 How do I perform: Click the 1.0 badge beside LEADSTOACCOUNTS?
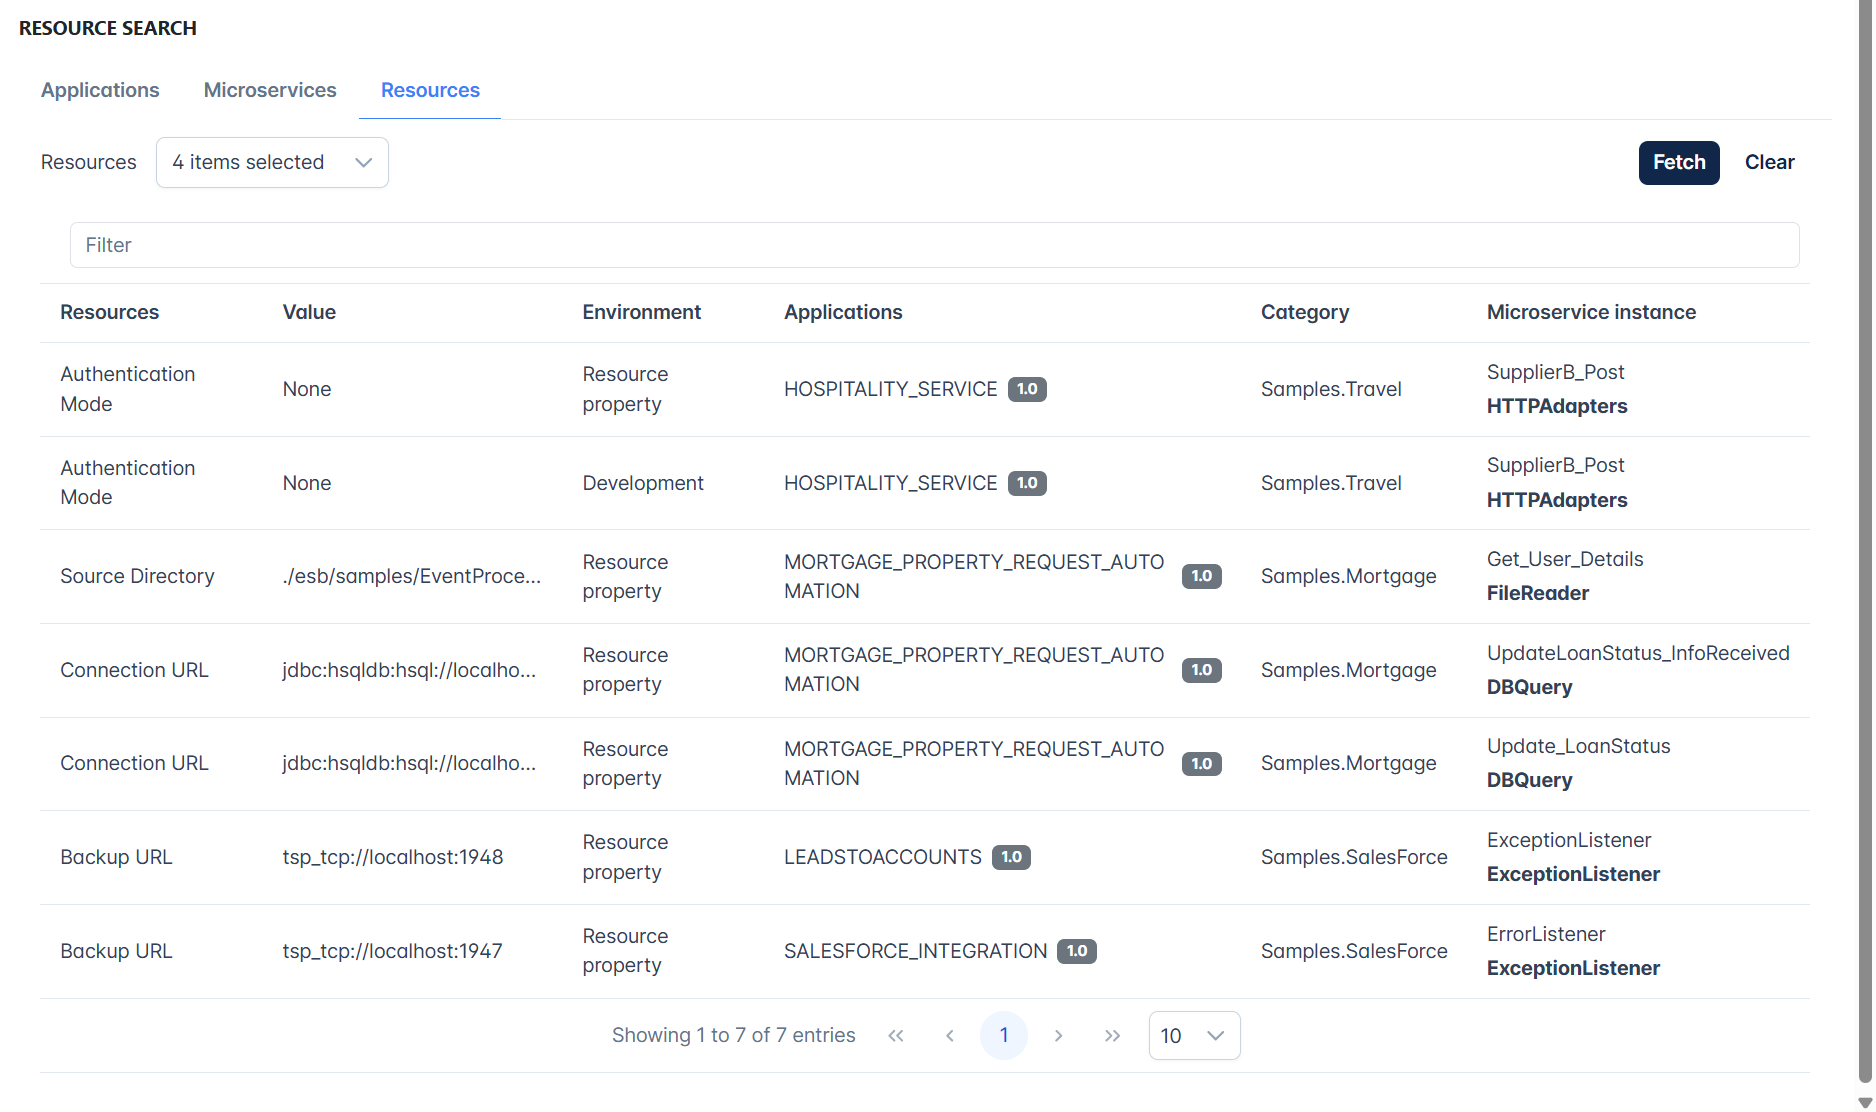1011,857
